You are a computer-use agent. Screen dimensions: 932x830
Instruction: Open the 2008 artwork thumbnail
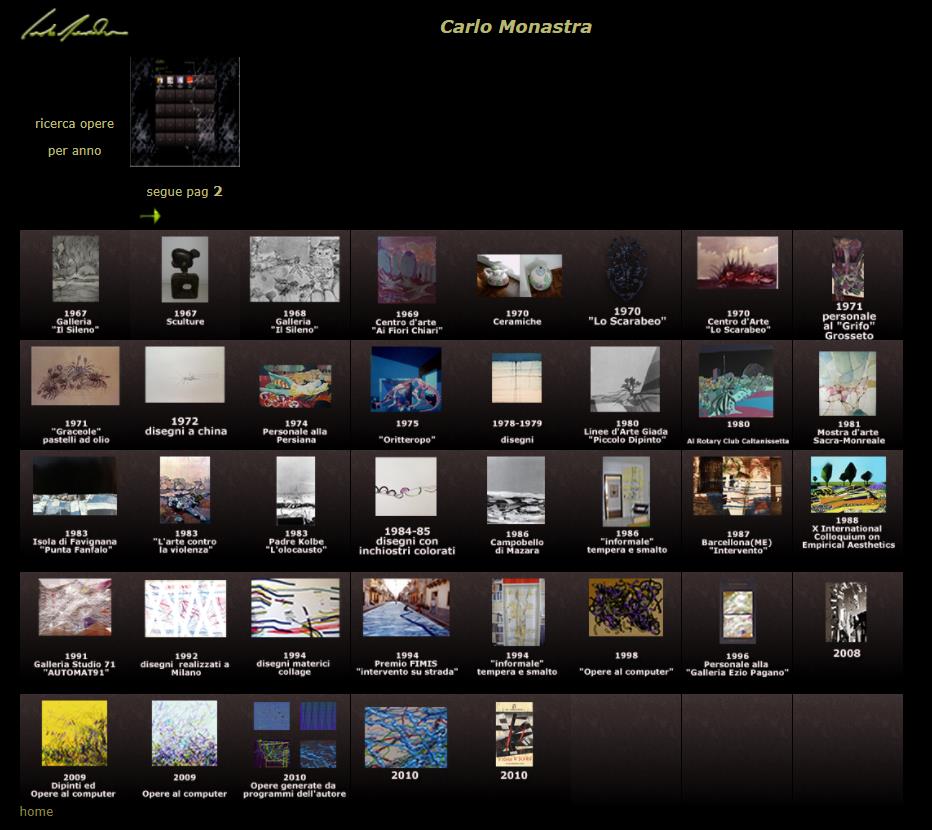[846, 612]
